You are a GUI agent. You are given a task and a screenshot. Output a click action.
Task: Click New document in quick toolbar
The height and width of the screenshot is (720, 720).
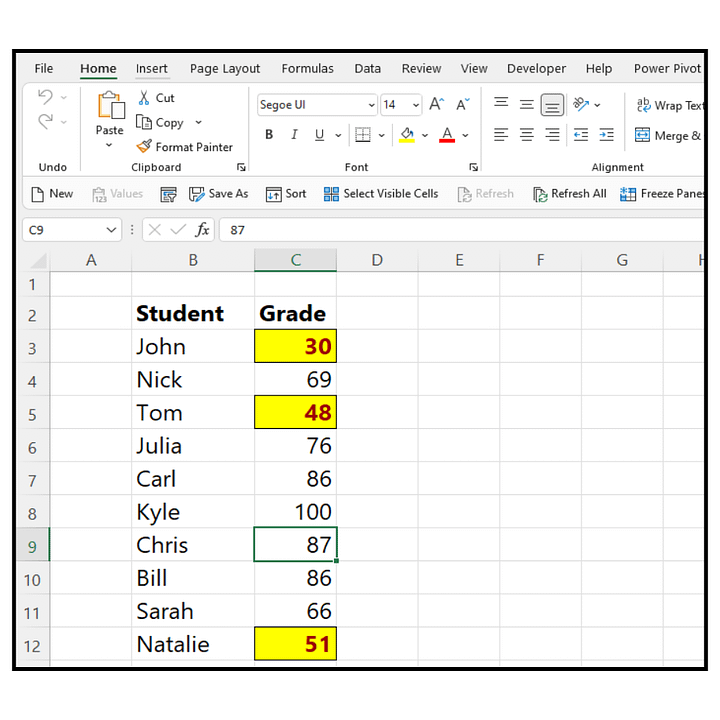click(x=52, y=194)
